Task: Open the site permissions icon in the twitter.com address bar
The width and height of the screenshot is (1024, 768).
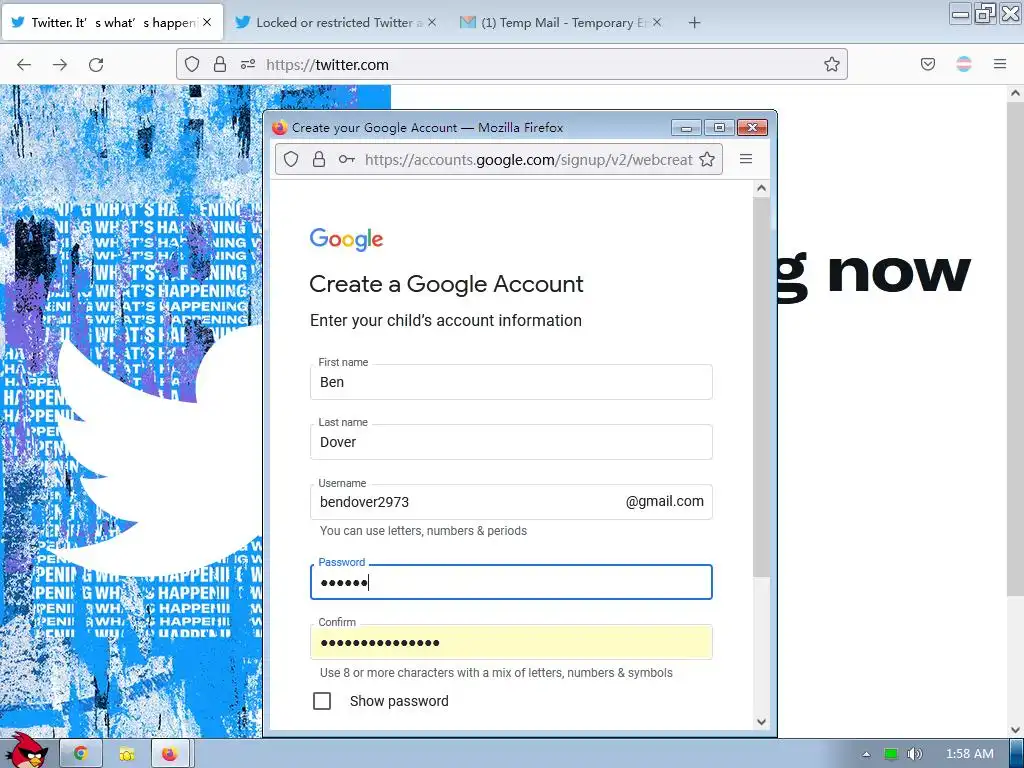Action: click(248, 64)
